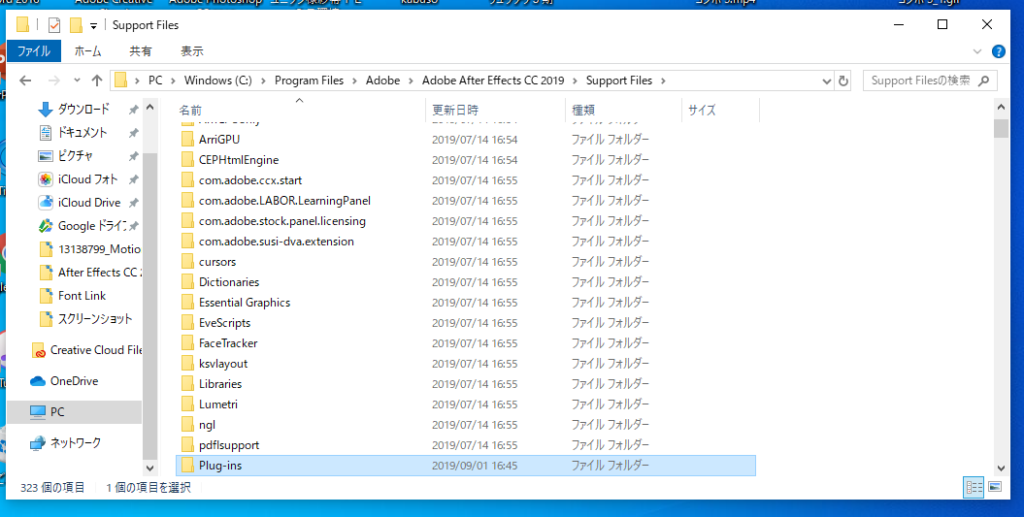Switch to details view layout icon
Viewport: 1024px width, 517px height.
[973, 487]
